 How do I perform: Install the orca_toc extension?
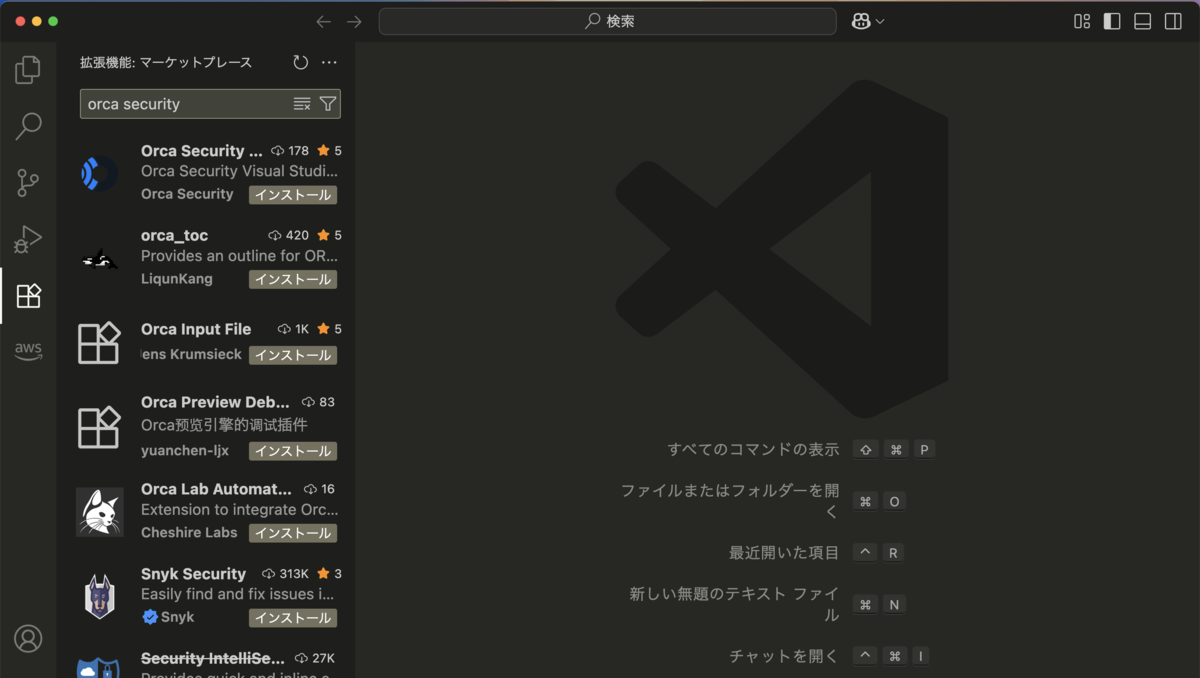(293, 280)
